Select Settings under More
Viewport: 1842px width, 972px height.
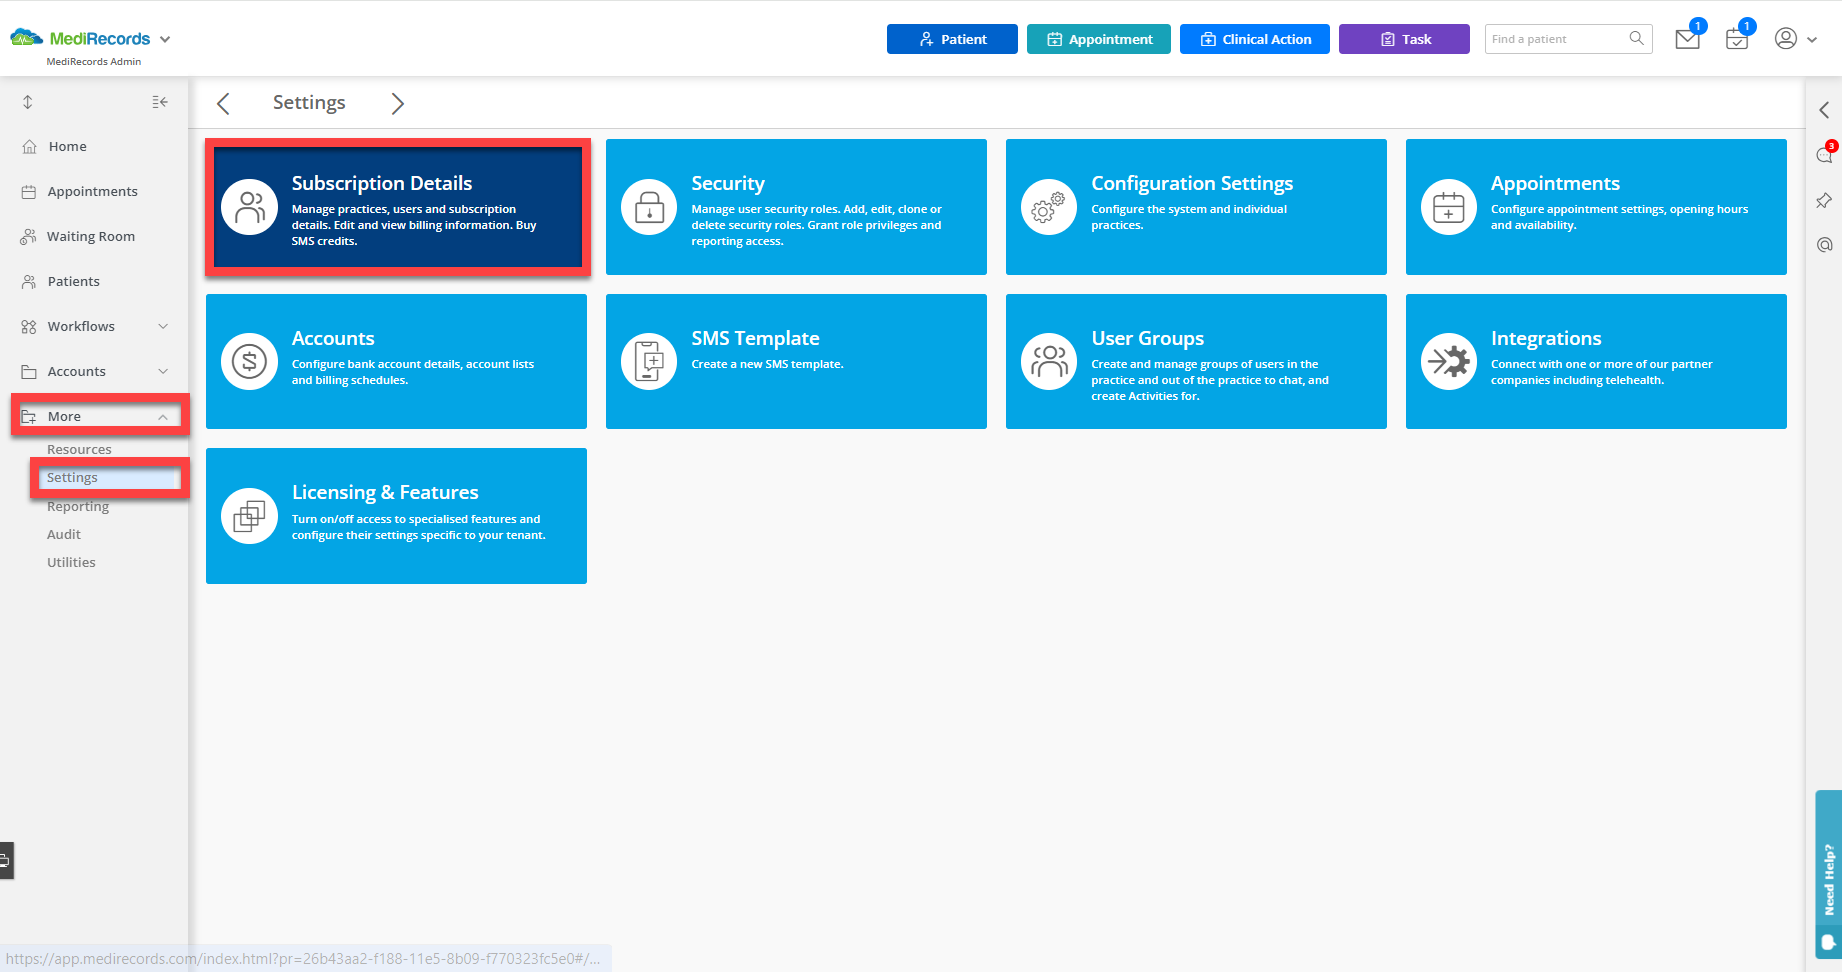point(72,478)
